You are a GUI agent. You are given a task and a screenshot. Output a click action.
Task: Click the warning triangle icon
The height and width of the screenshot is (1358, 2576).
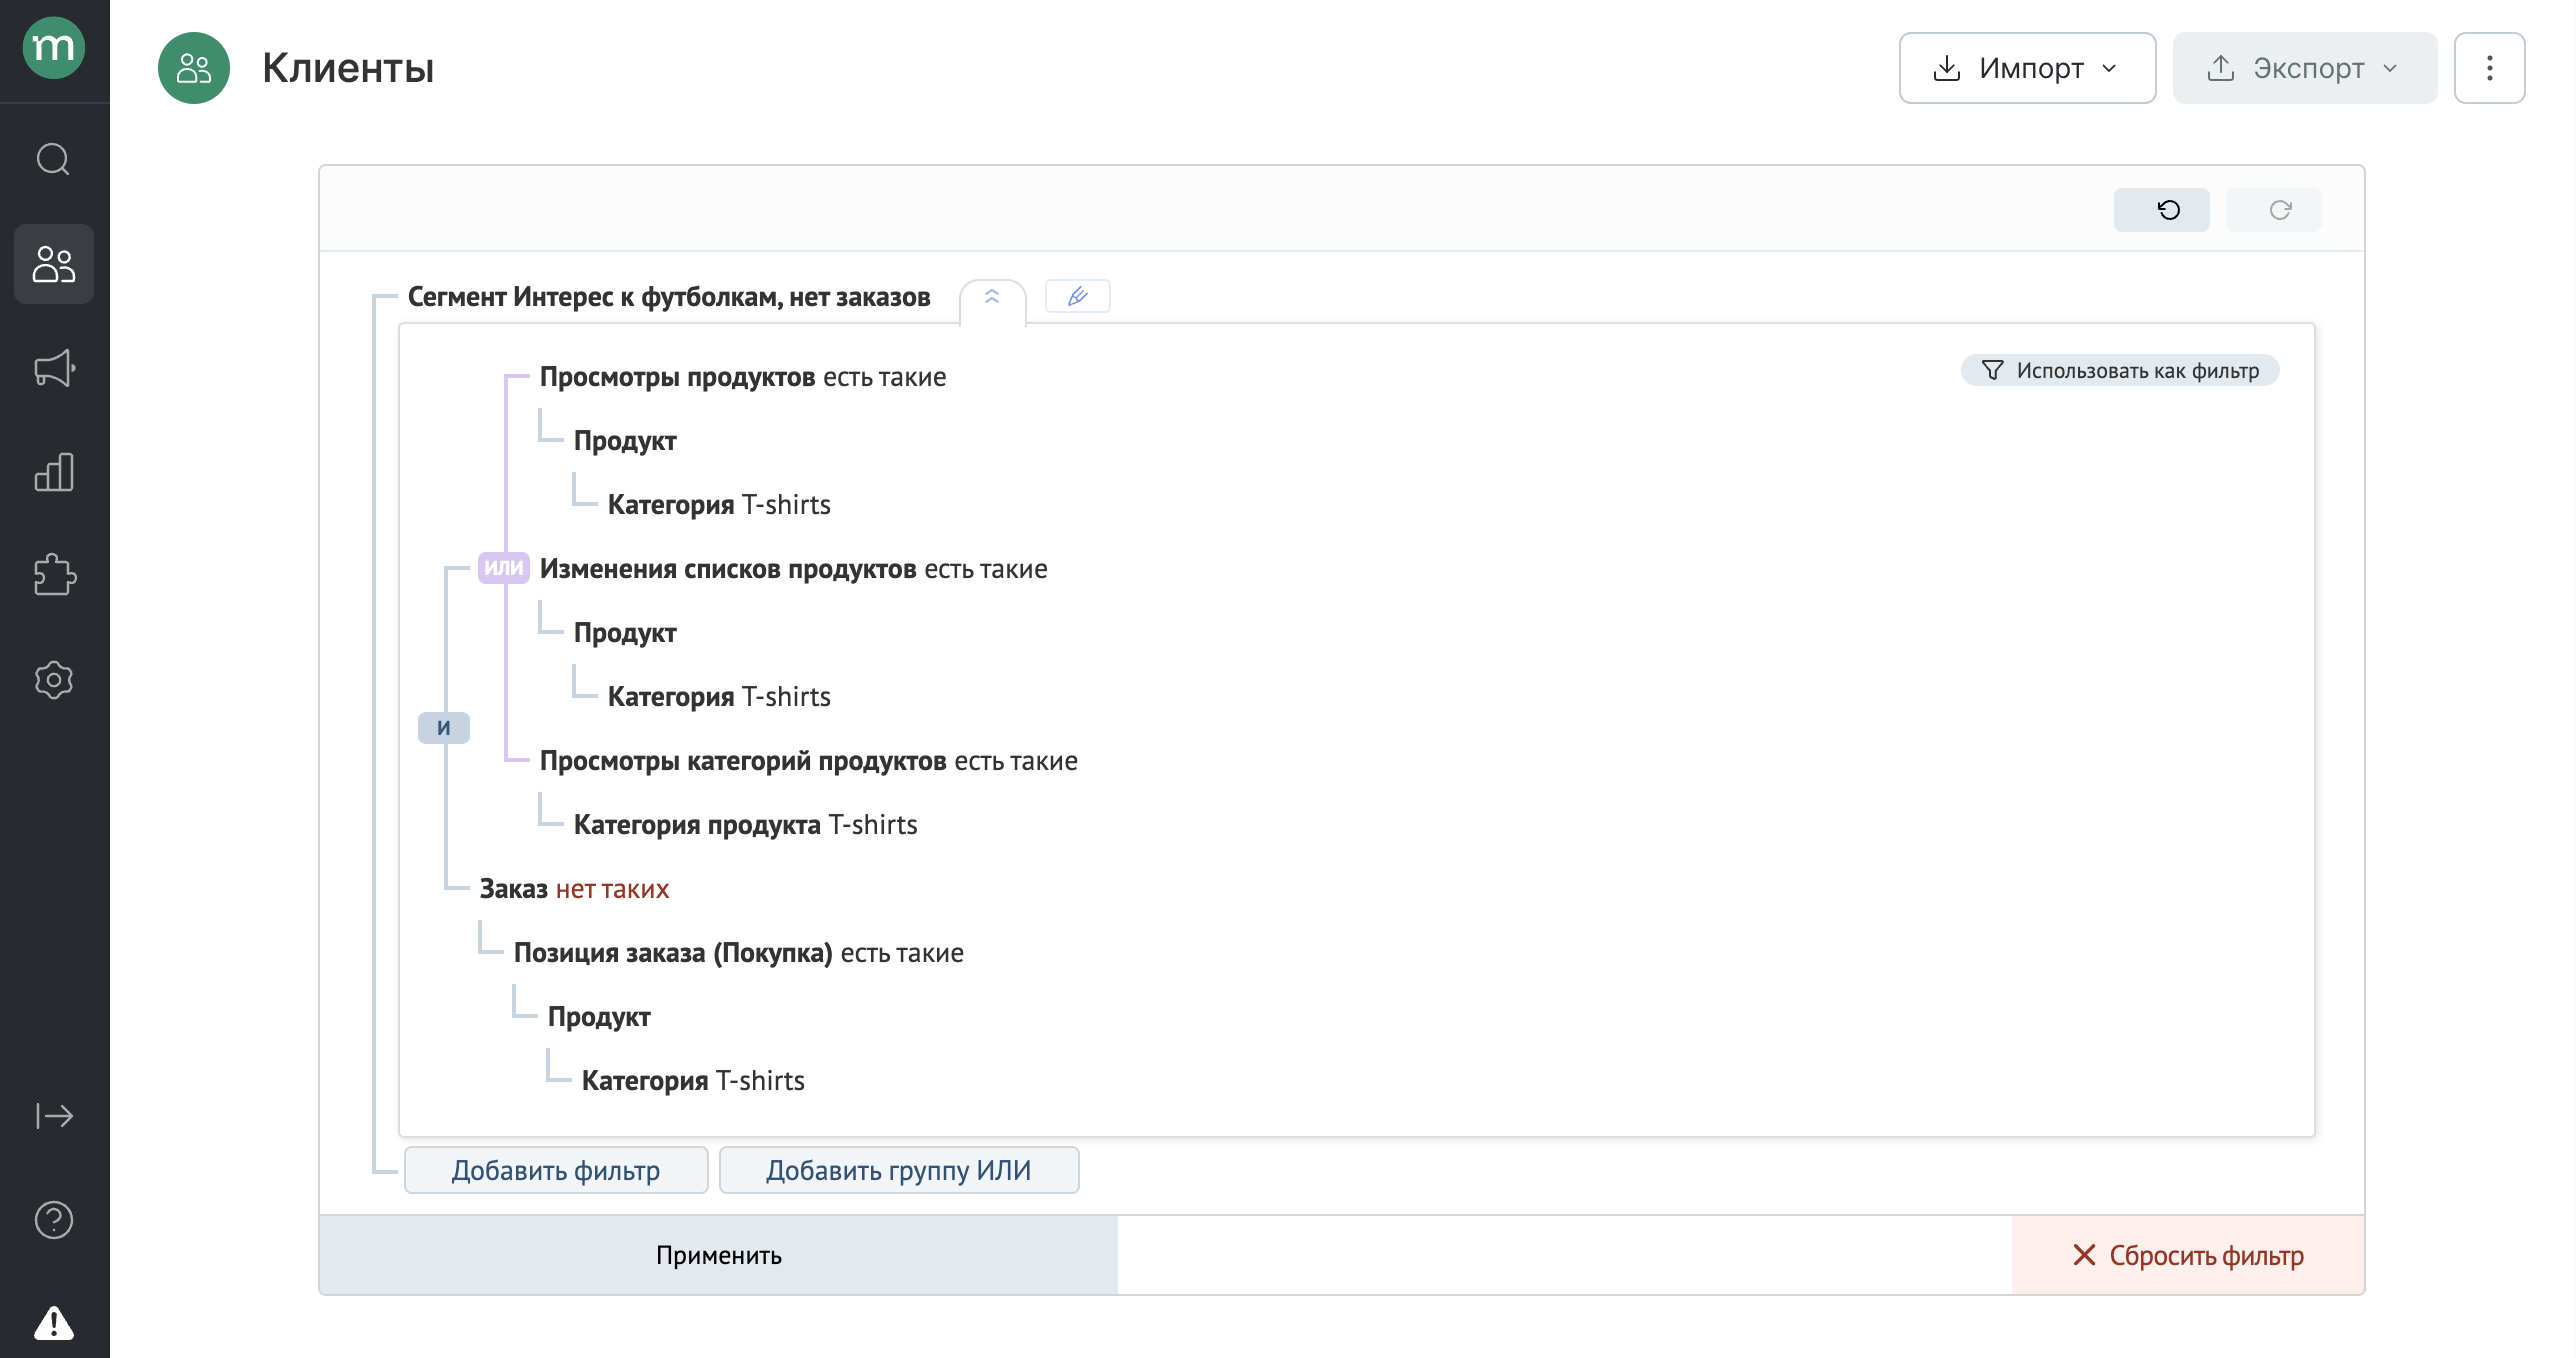(54, 1322)
